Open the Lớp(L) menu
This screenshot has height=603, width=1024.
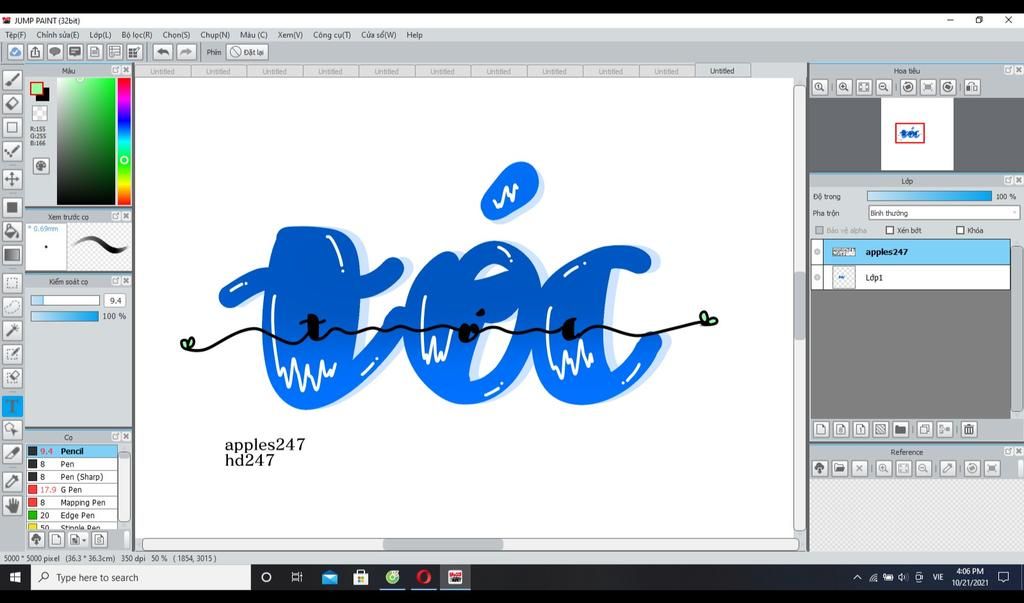tap(100, 35)
